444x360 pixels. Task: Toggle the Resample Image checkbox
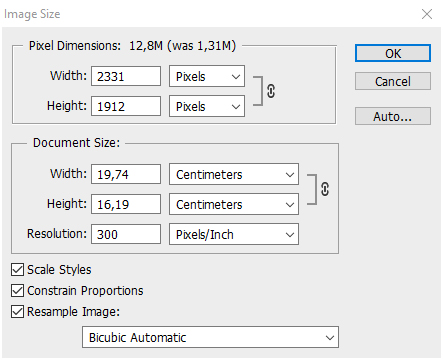click(x=17, y=312)
